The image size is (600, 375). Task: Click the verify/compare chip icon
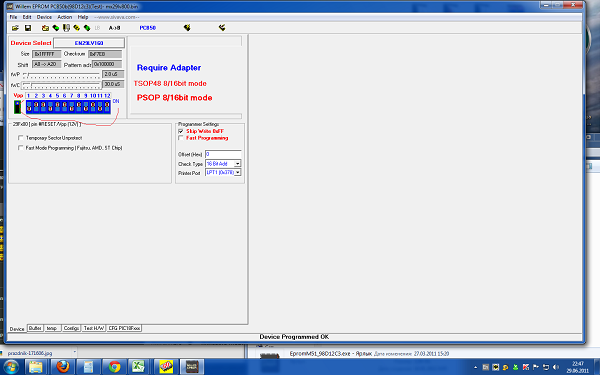click(66, 28)
